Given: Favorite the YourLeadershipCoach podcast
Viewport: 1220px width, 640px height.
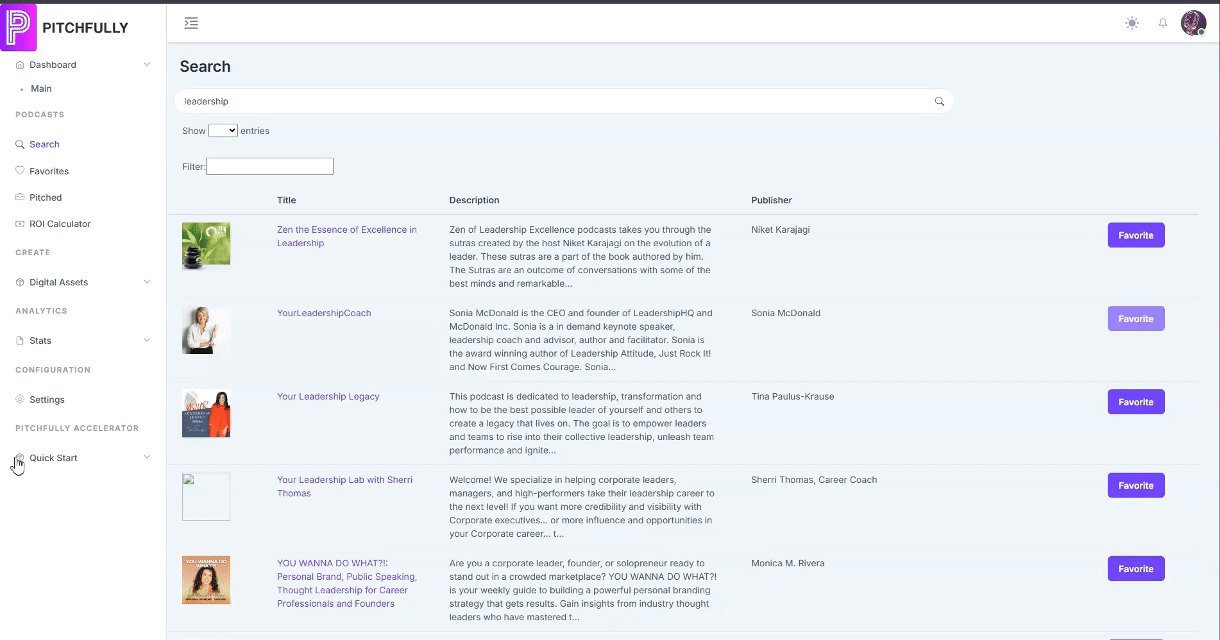Looking at the screenshot, I should pos(1136,319).
